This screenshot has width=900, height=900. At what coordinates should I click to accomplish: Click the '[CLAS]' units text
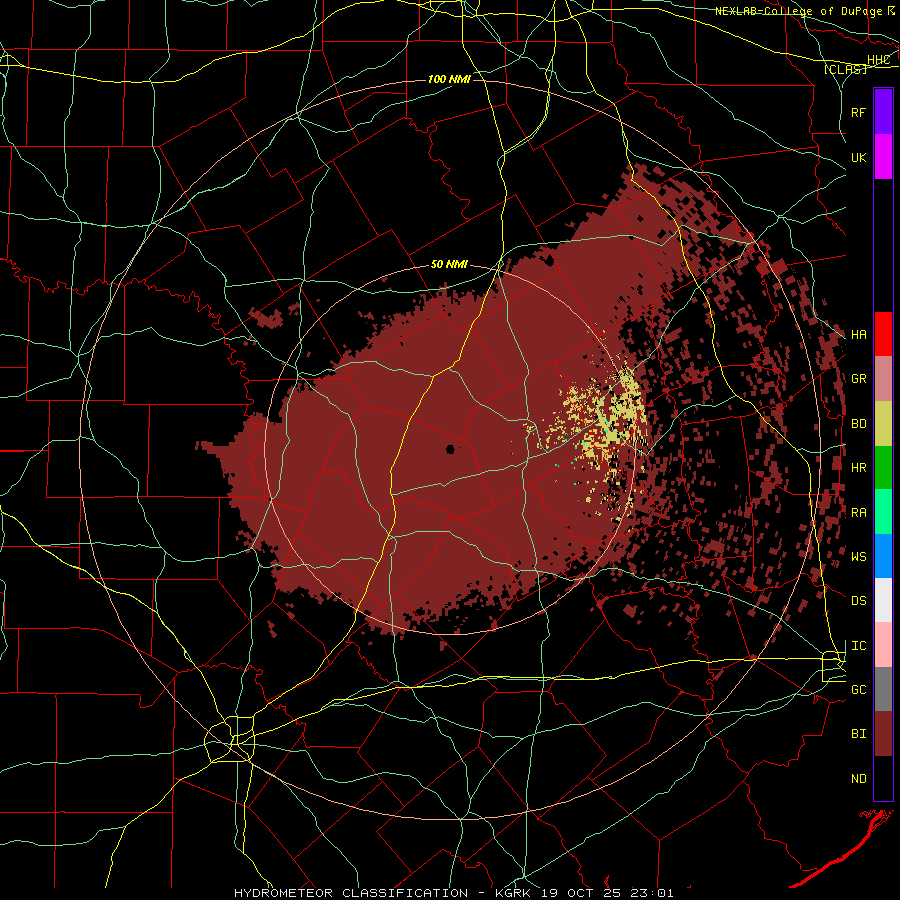(846, 69)
